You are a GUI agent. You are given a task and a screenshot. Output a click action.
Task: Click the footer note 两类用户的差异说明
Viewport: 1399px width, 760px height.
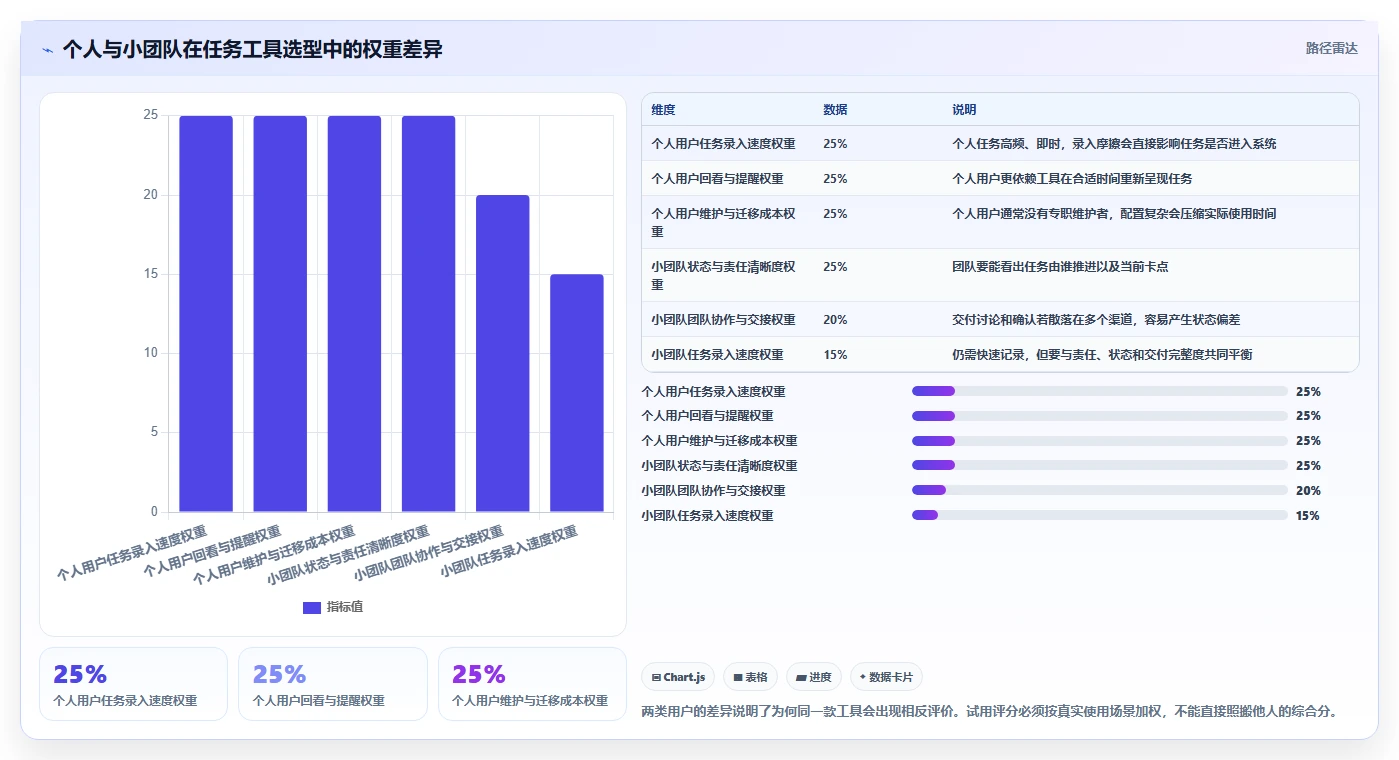(x=989, y=712)
